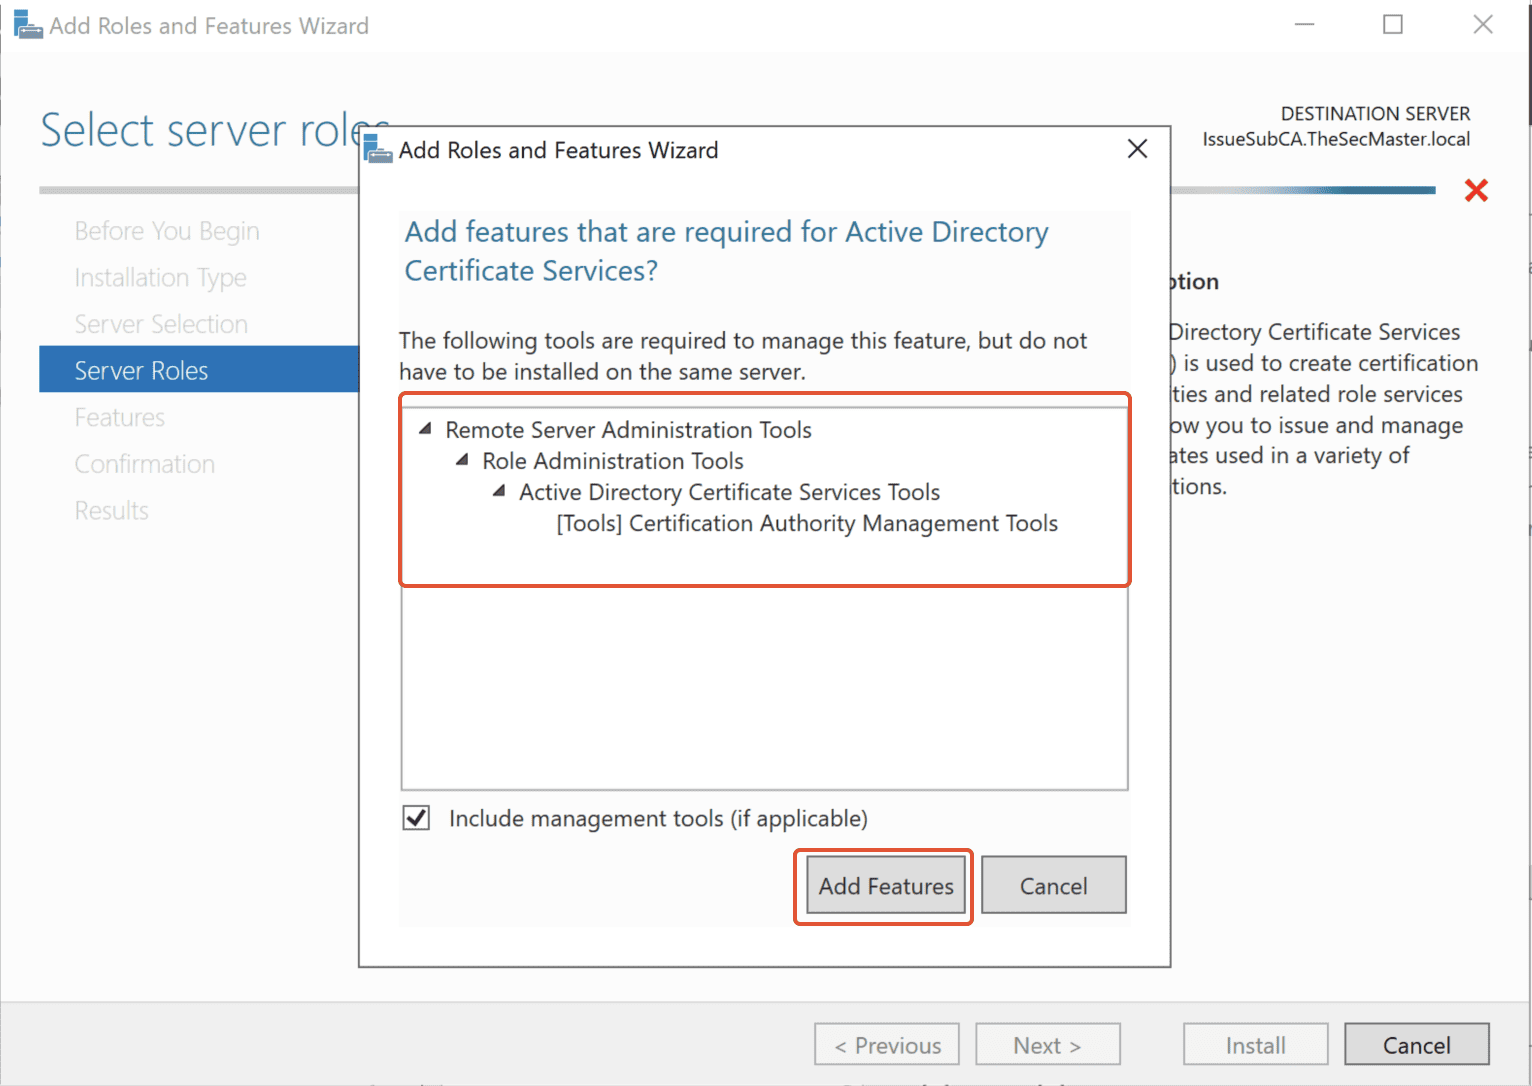Open the Server Roles step

tap(199, 370)
